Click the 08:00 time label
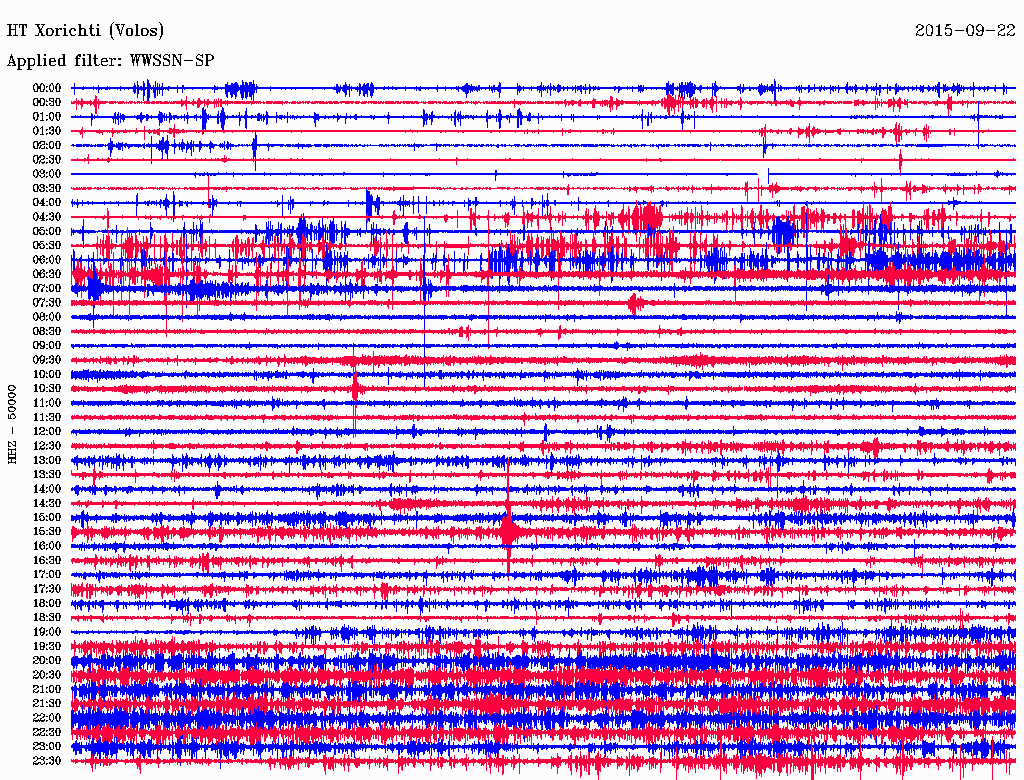 pos(47,317)
